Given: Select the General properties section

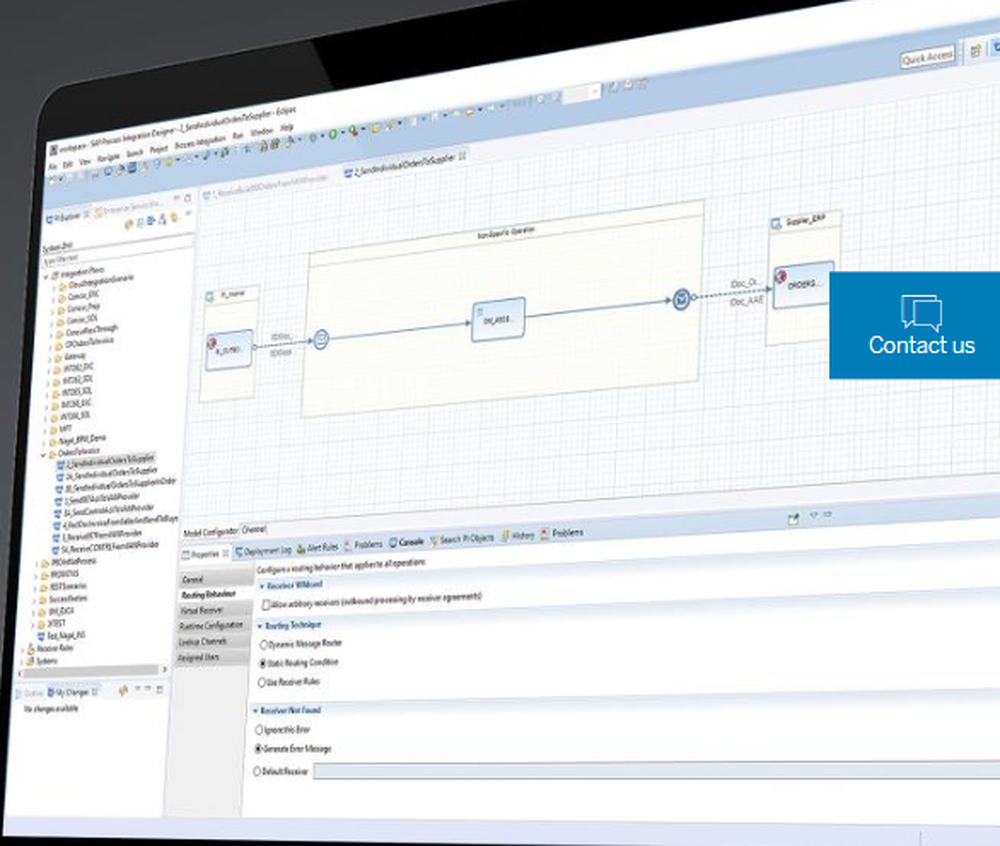Looking at the screenshot, I should click(x=216, y=579).
